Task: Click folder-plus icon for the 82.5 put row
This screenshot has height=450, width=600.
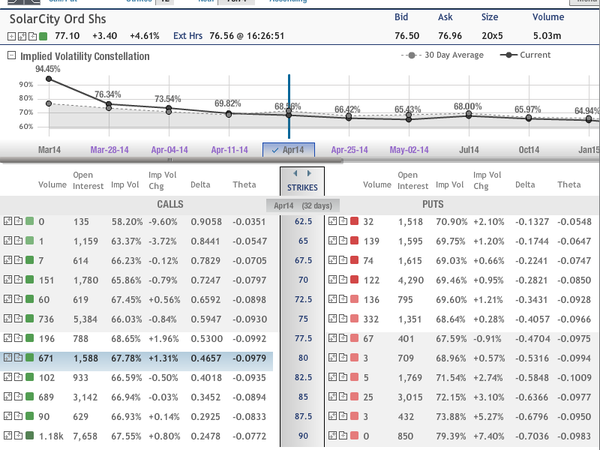Action: tap(343, 377)
